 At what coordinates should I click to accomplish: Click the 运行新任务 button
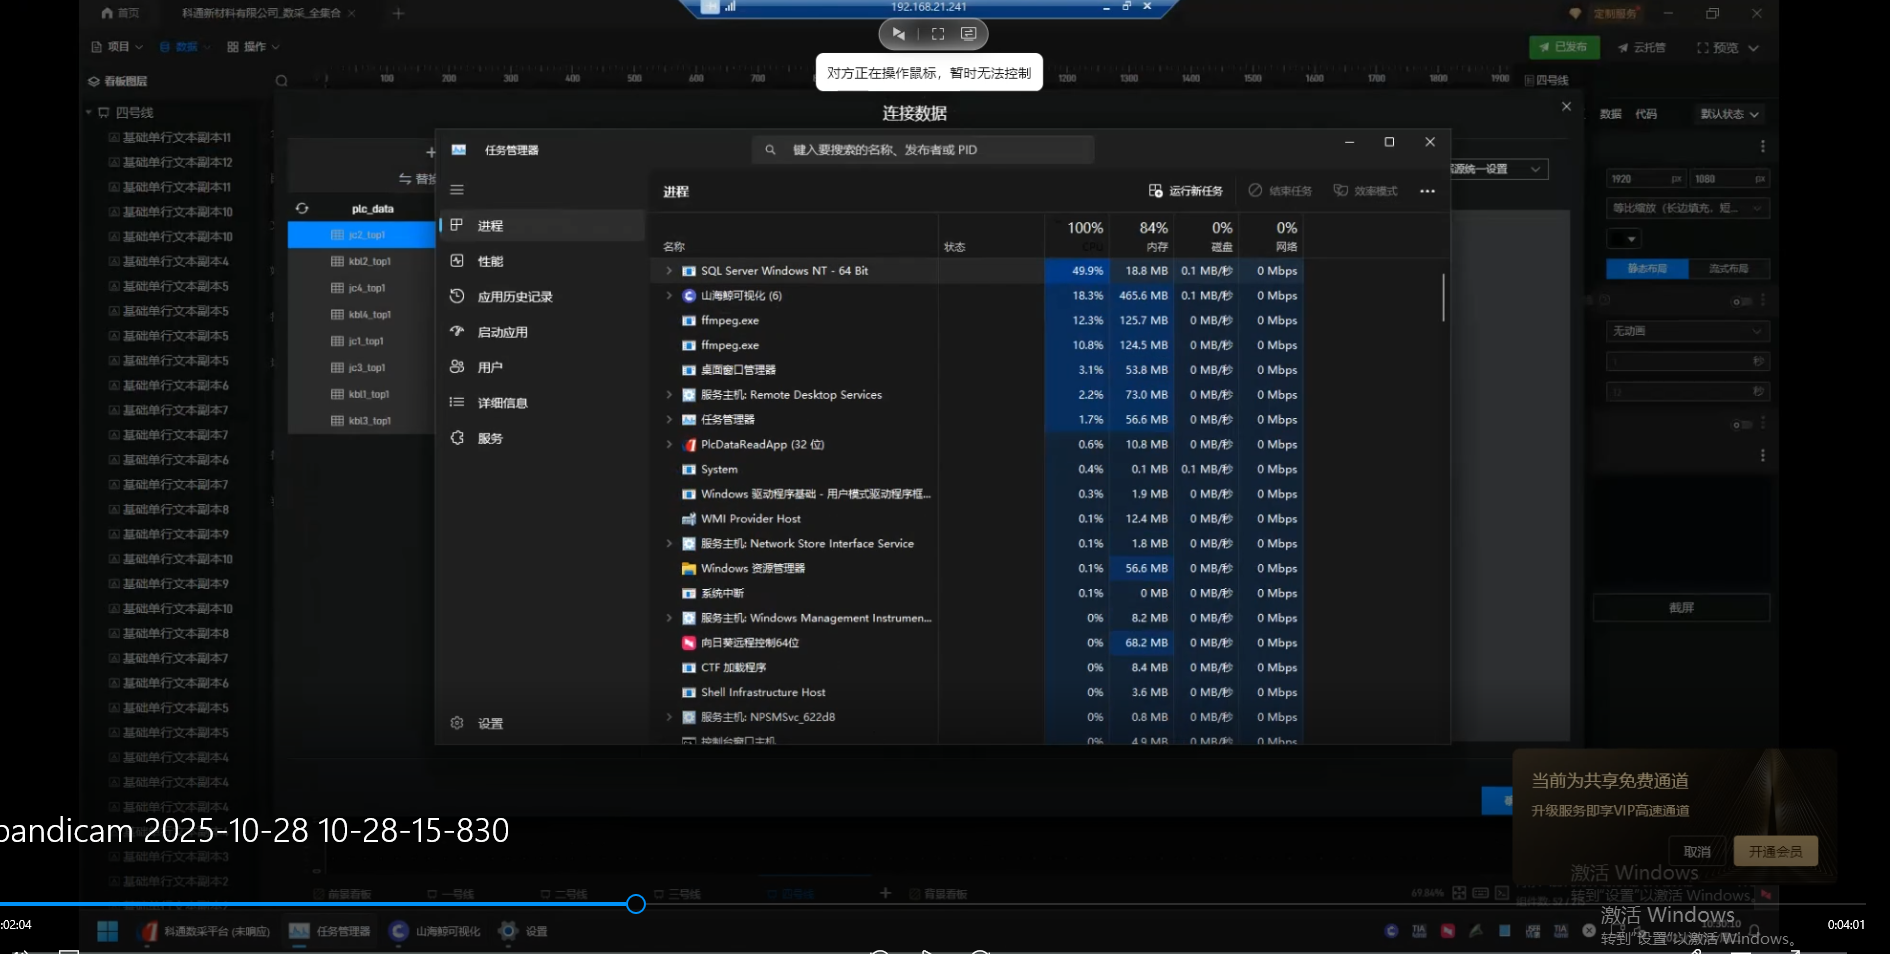(1186, 191)
